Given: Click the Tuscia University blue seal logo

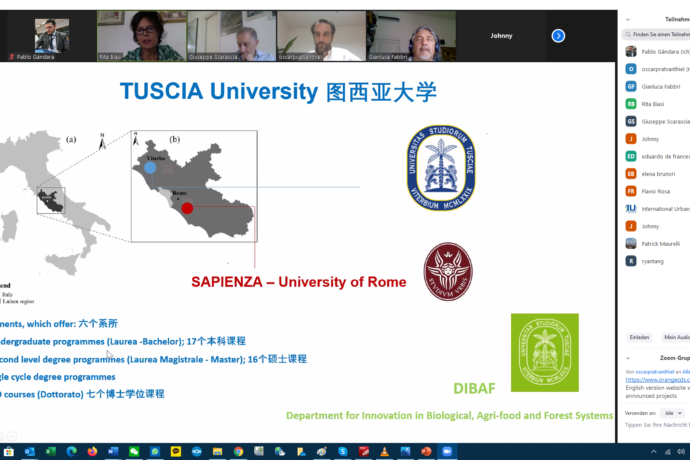Looking at the screenshot, I should click(x=441, y=168).
